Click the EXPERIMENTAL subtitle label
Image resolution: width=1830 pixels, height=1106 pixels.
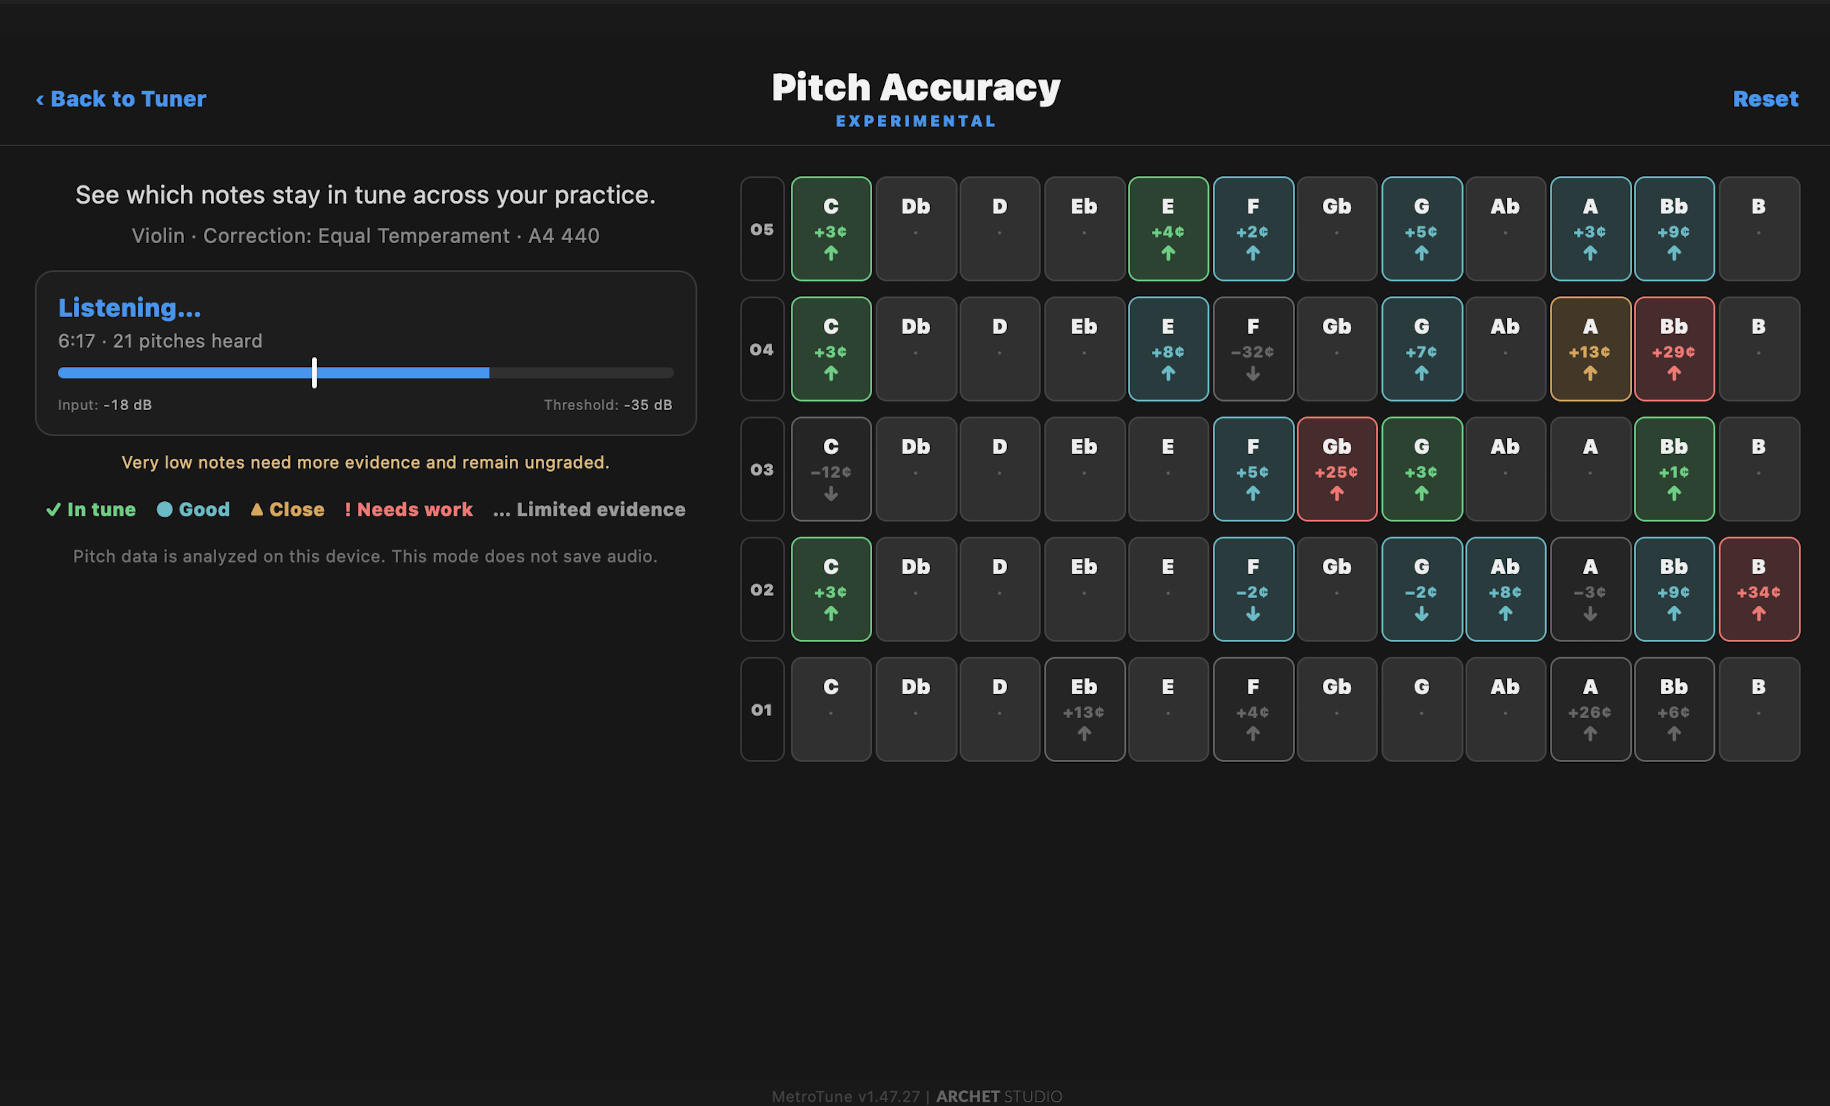tap(916, 121)
